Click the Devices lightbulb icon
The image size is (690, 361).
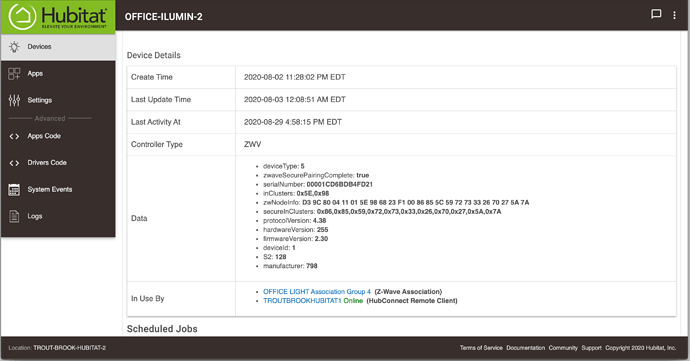[14, 47]
